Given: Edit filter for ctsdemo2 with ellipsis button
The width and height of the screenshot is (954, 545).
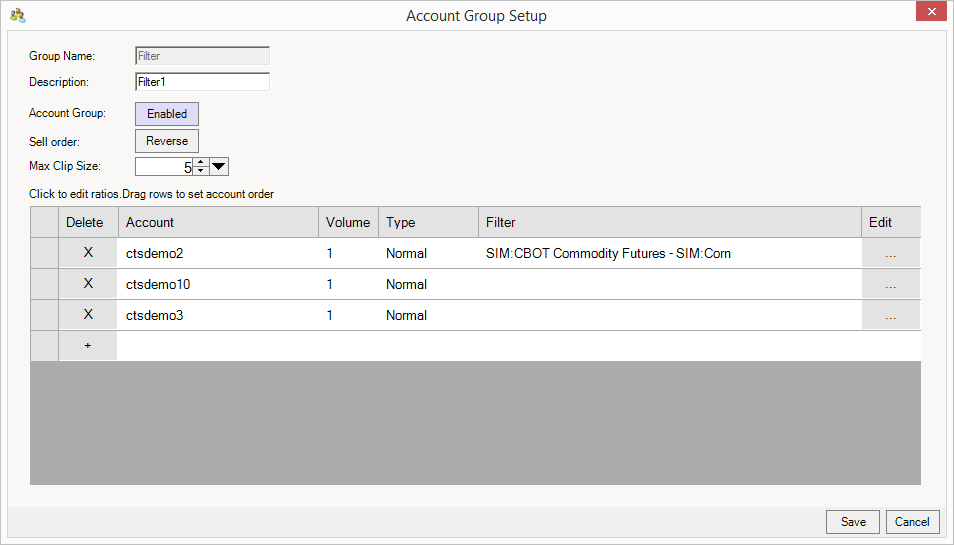Looking at the screenshot, I should [x=890, y=254].
